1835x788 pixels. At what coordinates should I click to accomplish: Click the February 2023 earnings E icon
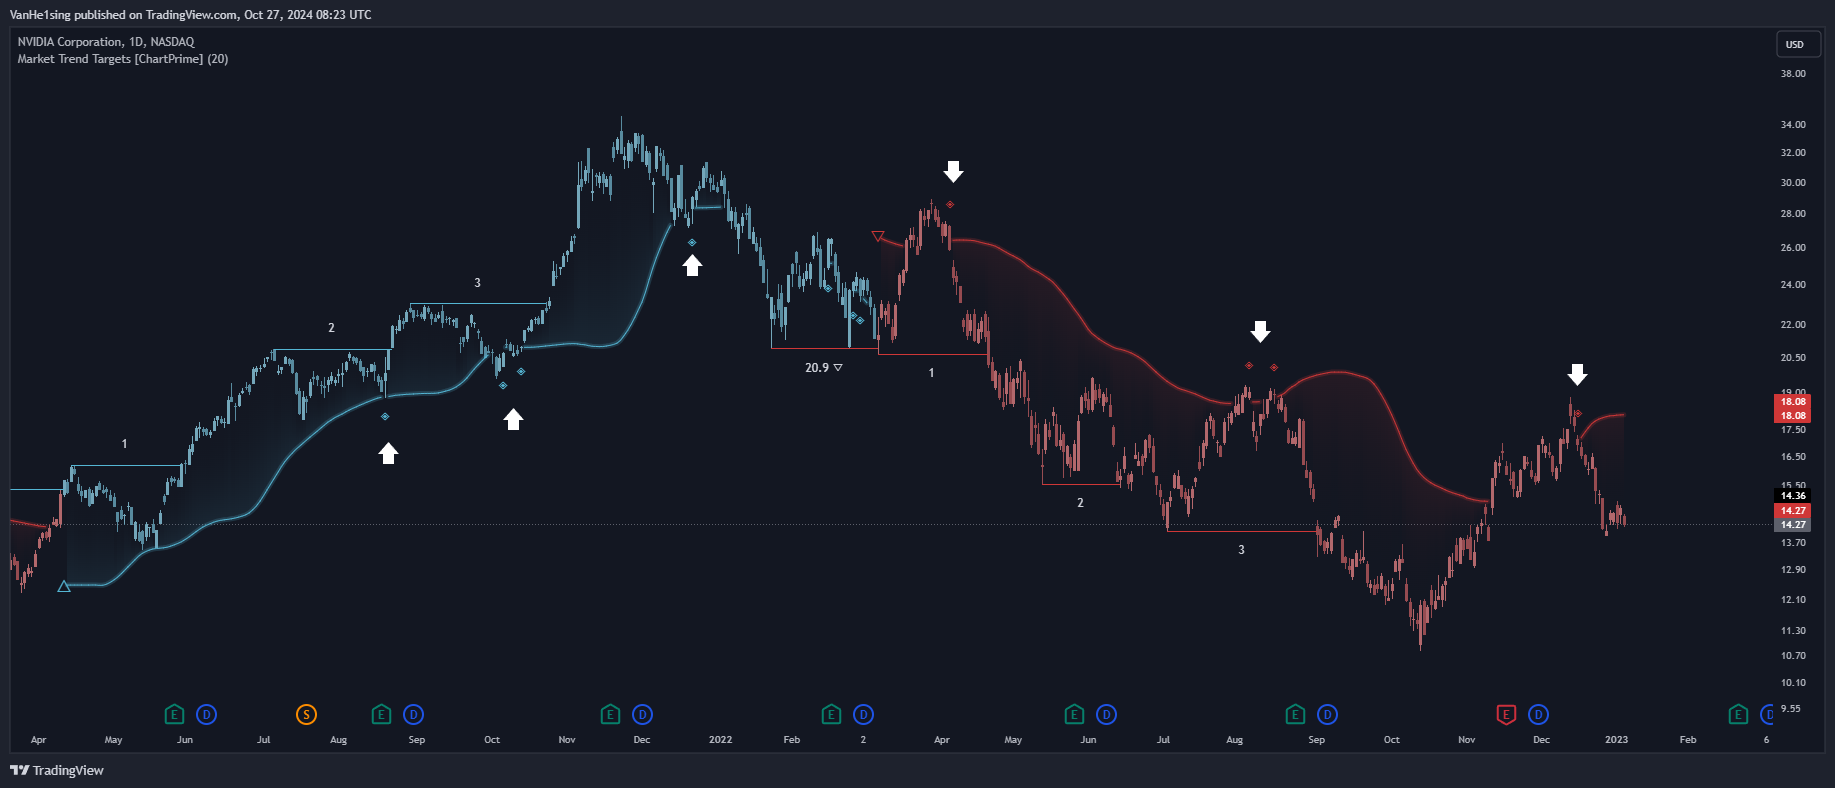1738,714
